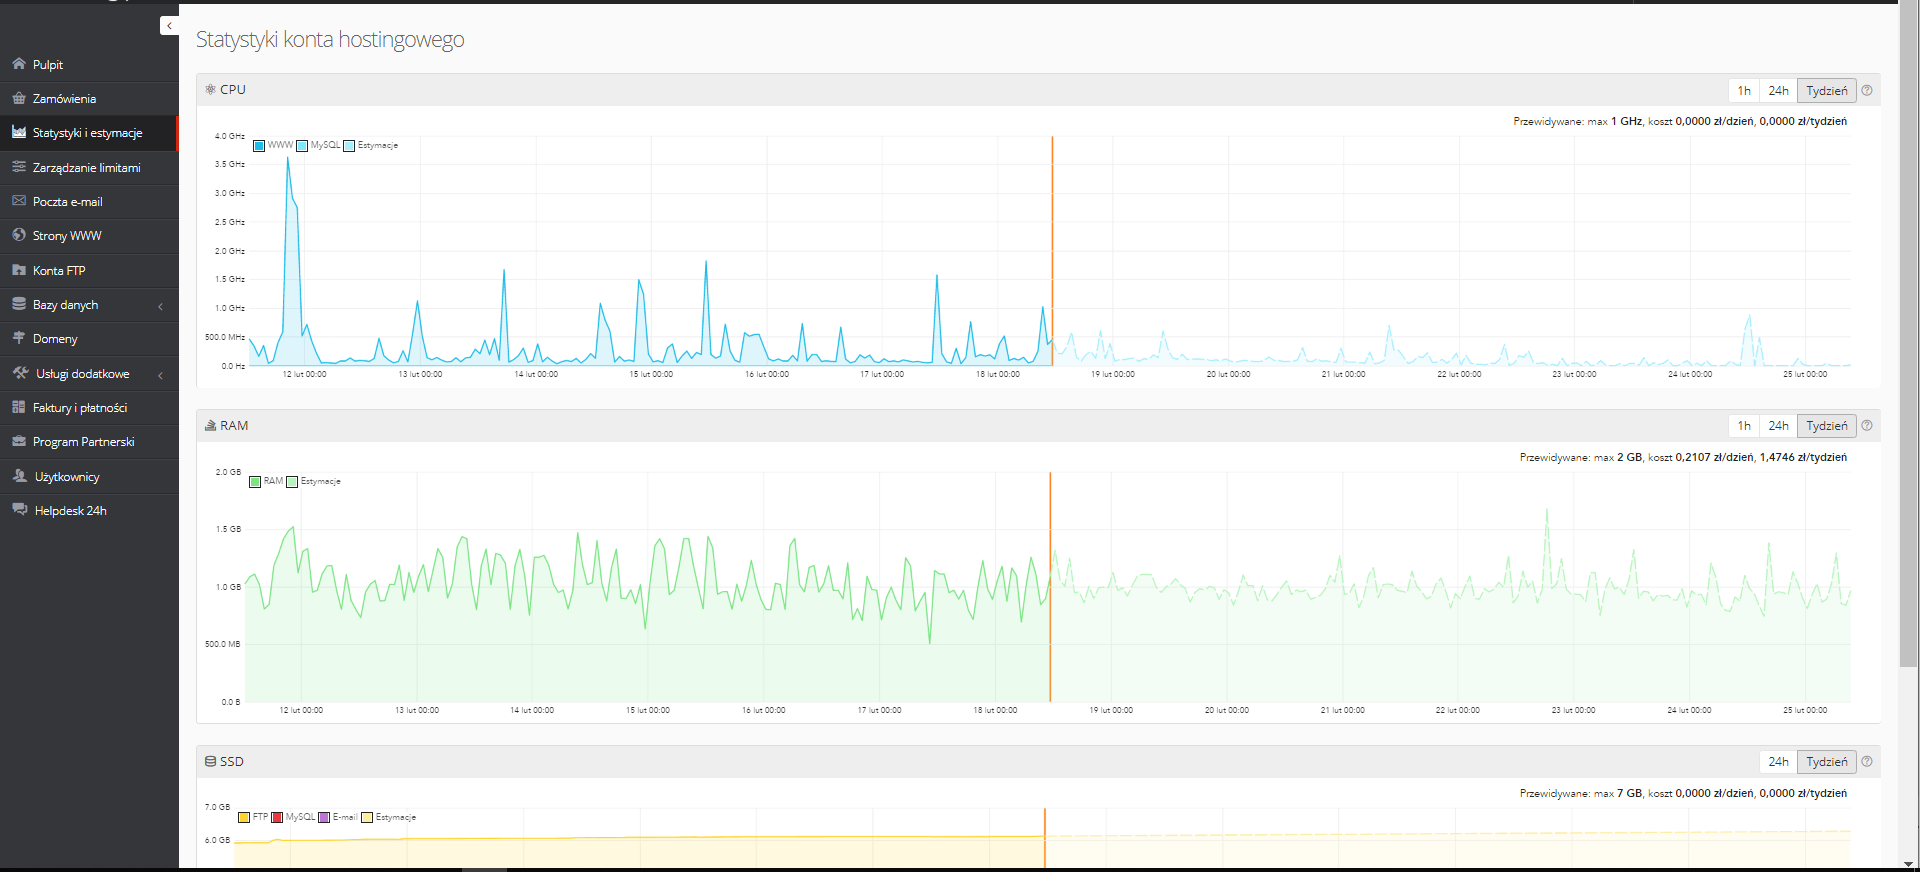1920x872 pixels.
Task: Click the Zamówienia basket icon
Action: tap(19, 98)
